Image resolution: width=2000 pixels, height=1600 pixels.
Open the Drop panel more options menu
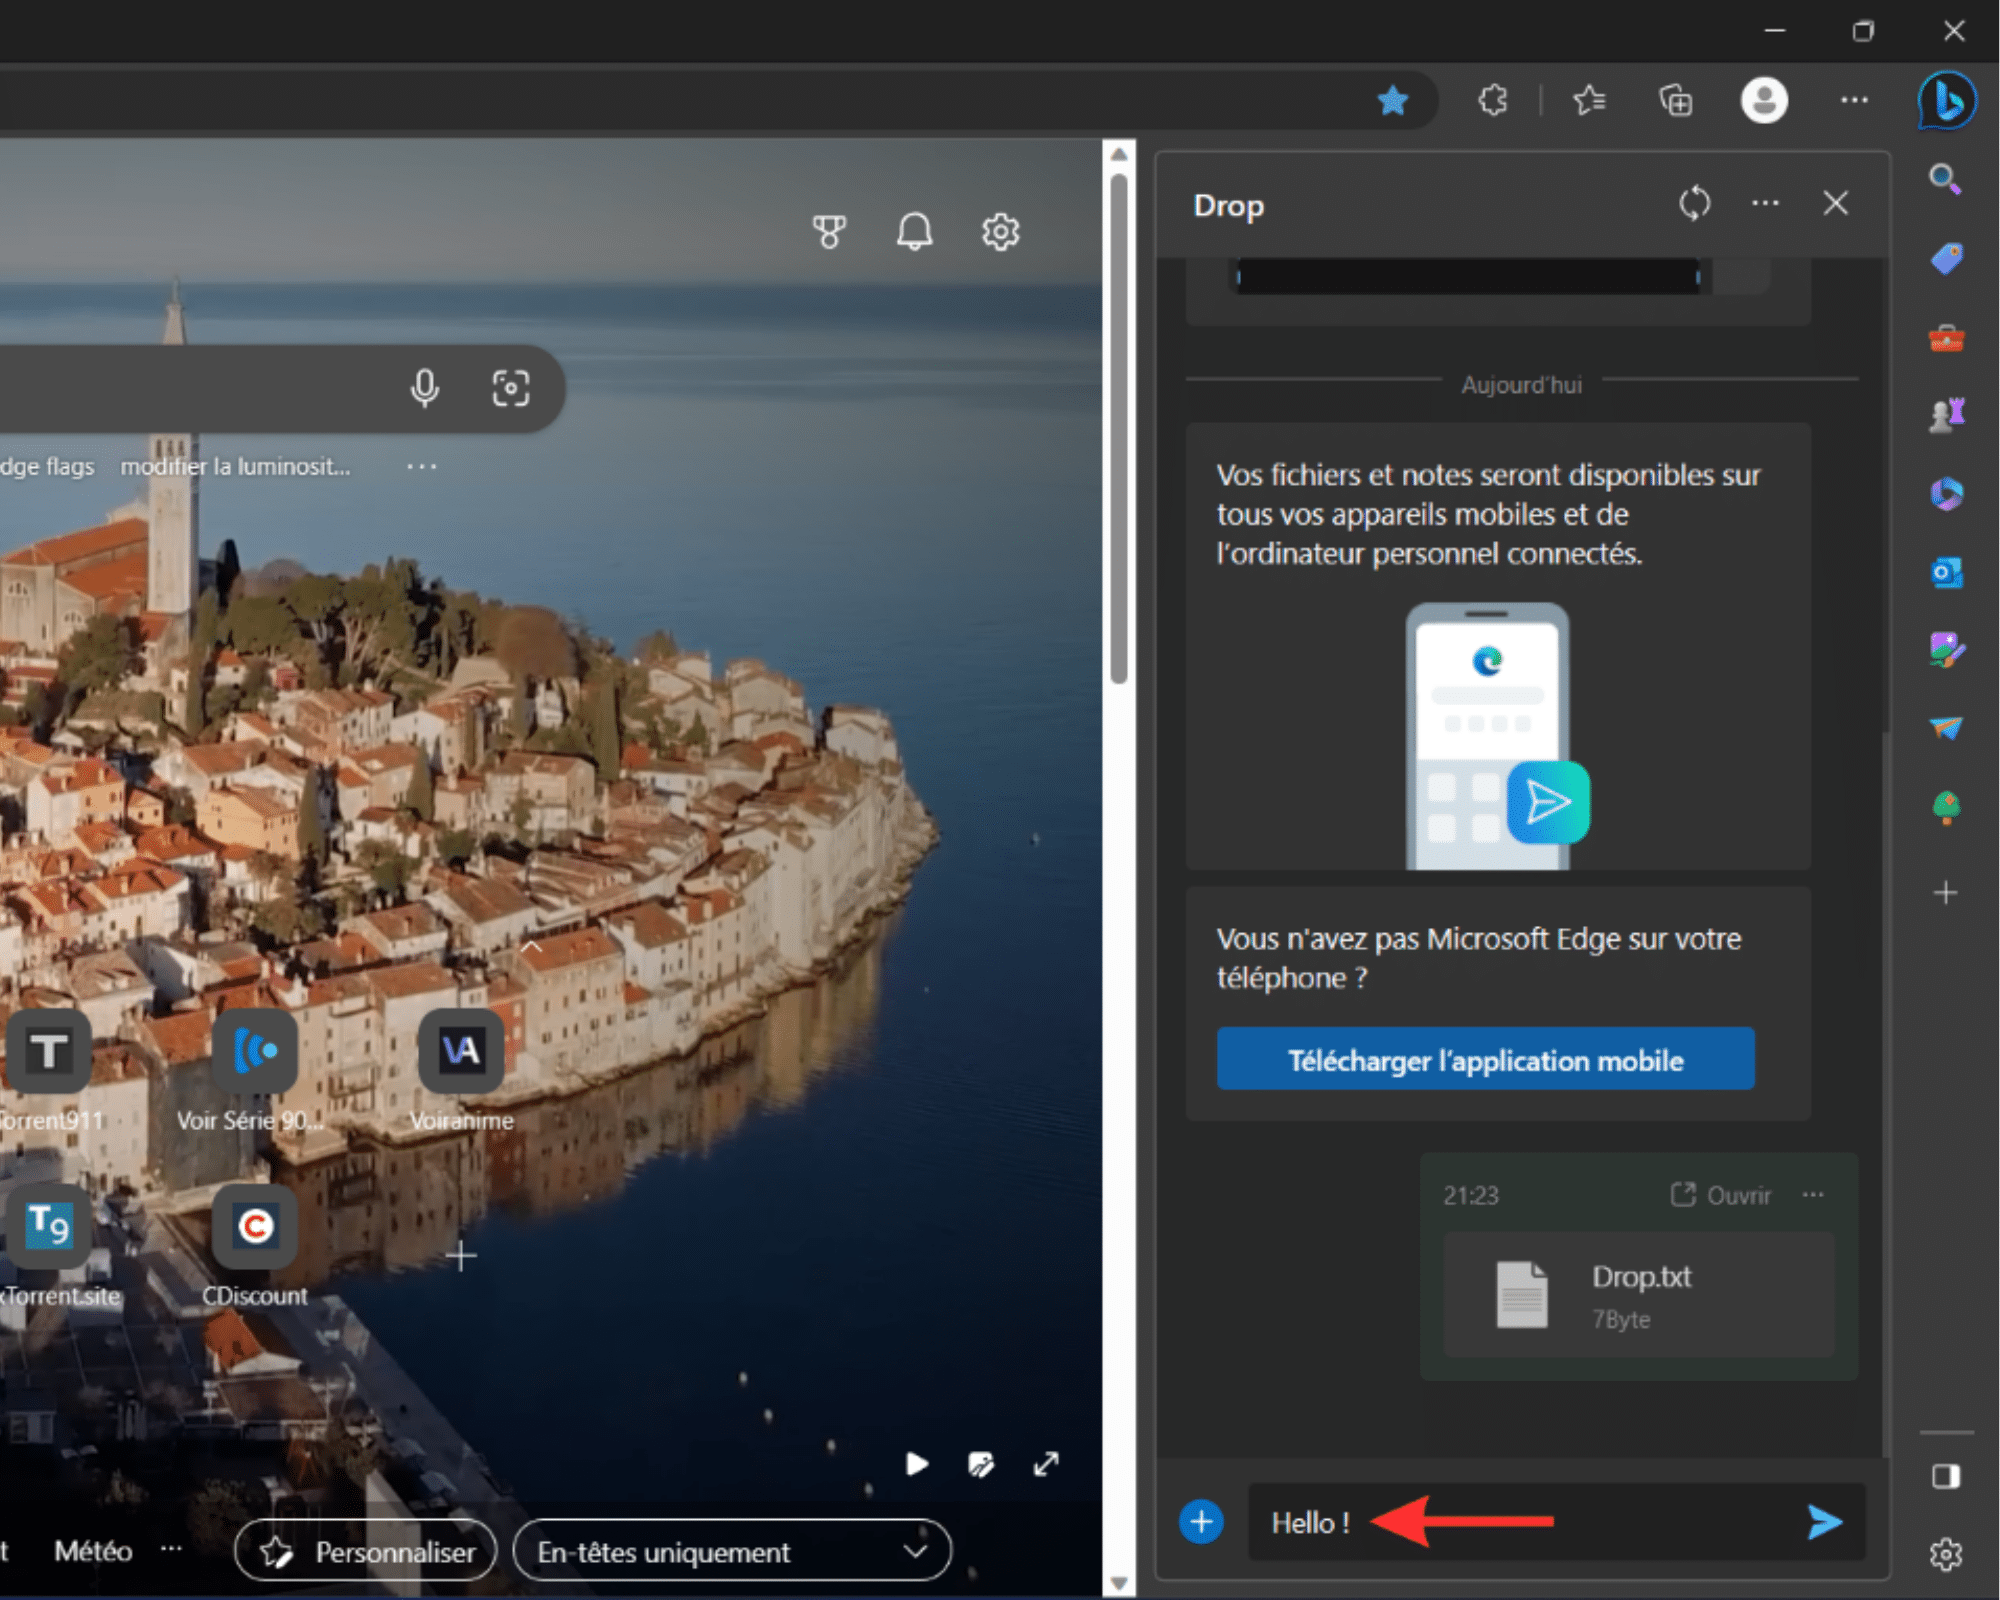[x=1765, y=204]
